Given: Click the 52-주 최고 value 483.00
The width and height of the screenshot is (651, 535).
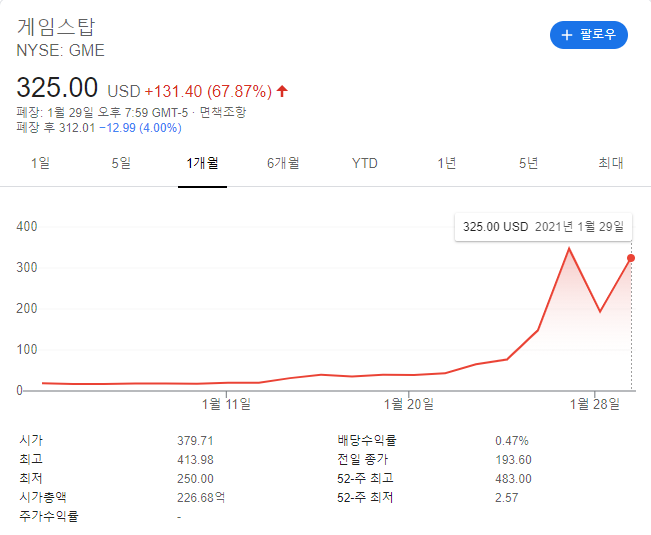Looking at the screenshot, I should click(x=513, y=479).
